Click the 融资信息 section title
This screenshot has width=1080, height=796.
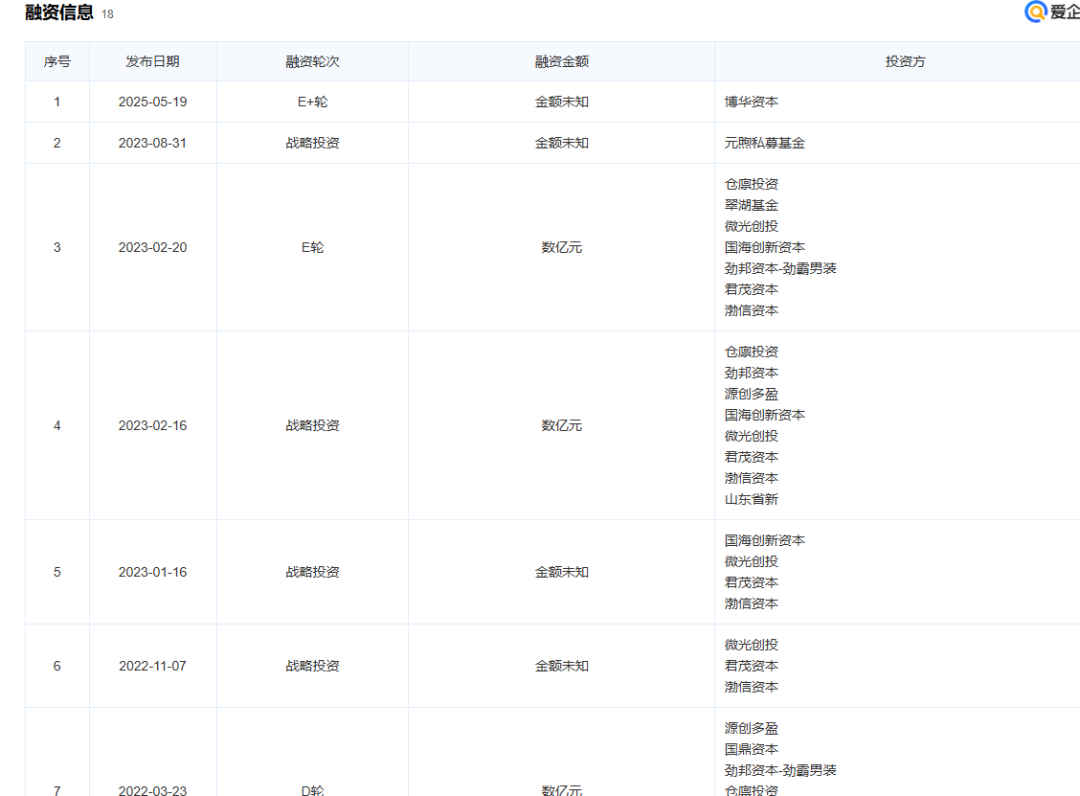click(x=59, y=12)
